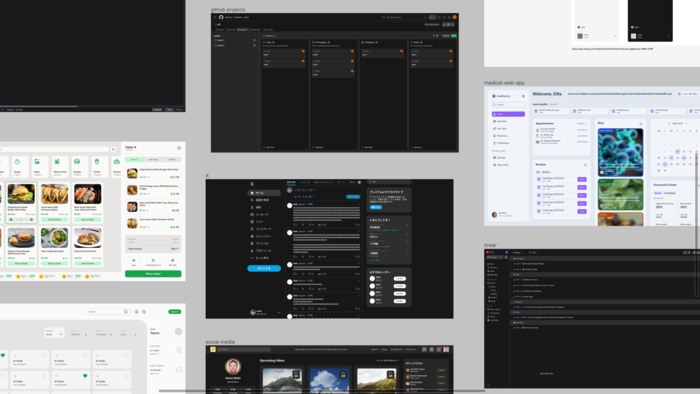Viewport: 700px width, 394px height.
Task: Open Specialist in medical app sidebar
Action: (500, 121)
